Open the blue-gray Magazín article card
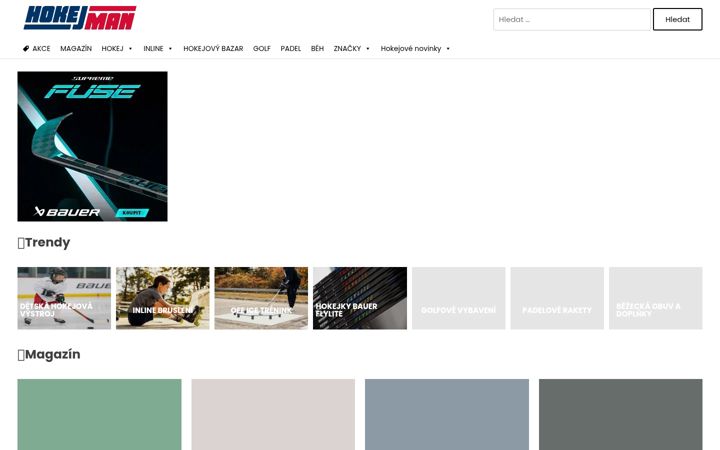The image size is (720, 450). coord(447,414)
